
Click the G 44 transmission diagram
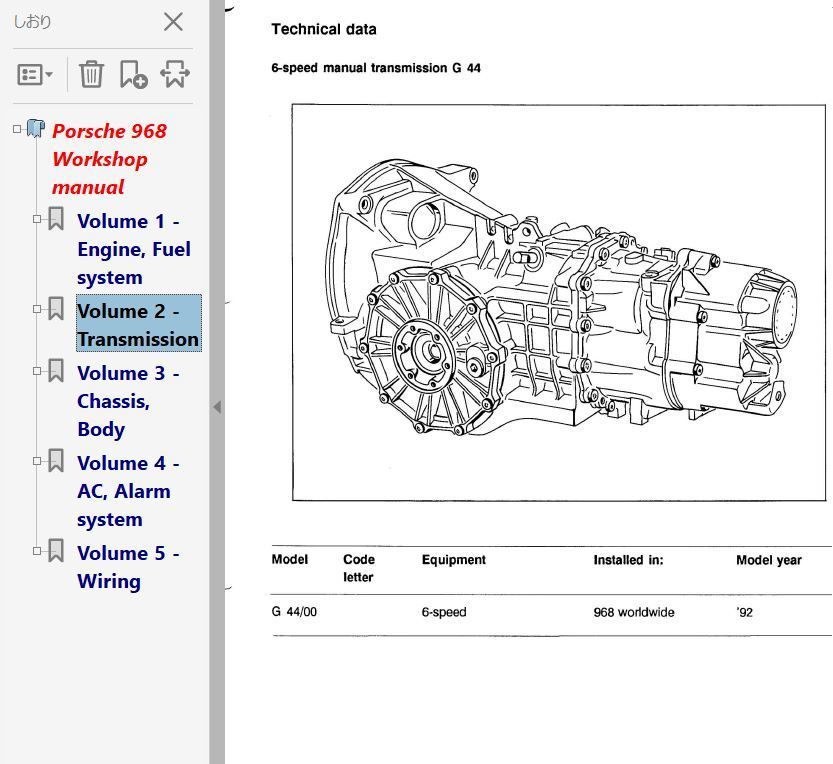(x=559, y=302)
